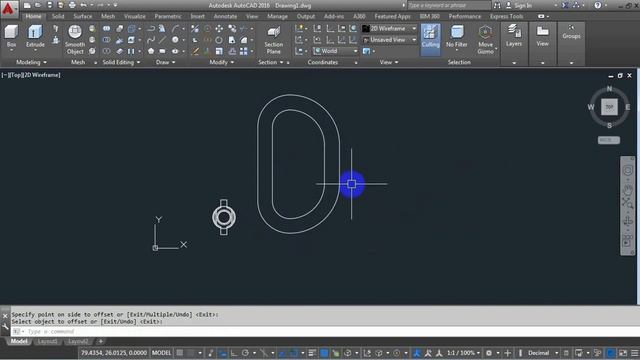Click the MODEL button in status bar
This screenshot has width=640, height=360.
click(x=161, y=353)
